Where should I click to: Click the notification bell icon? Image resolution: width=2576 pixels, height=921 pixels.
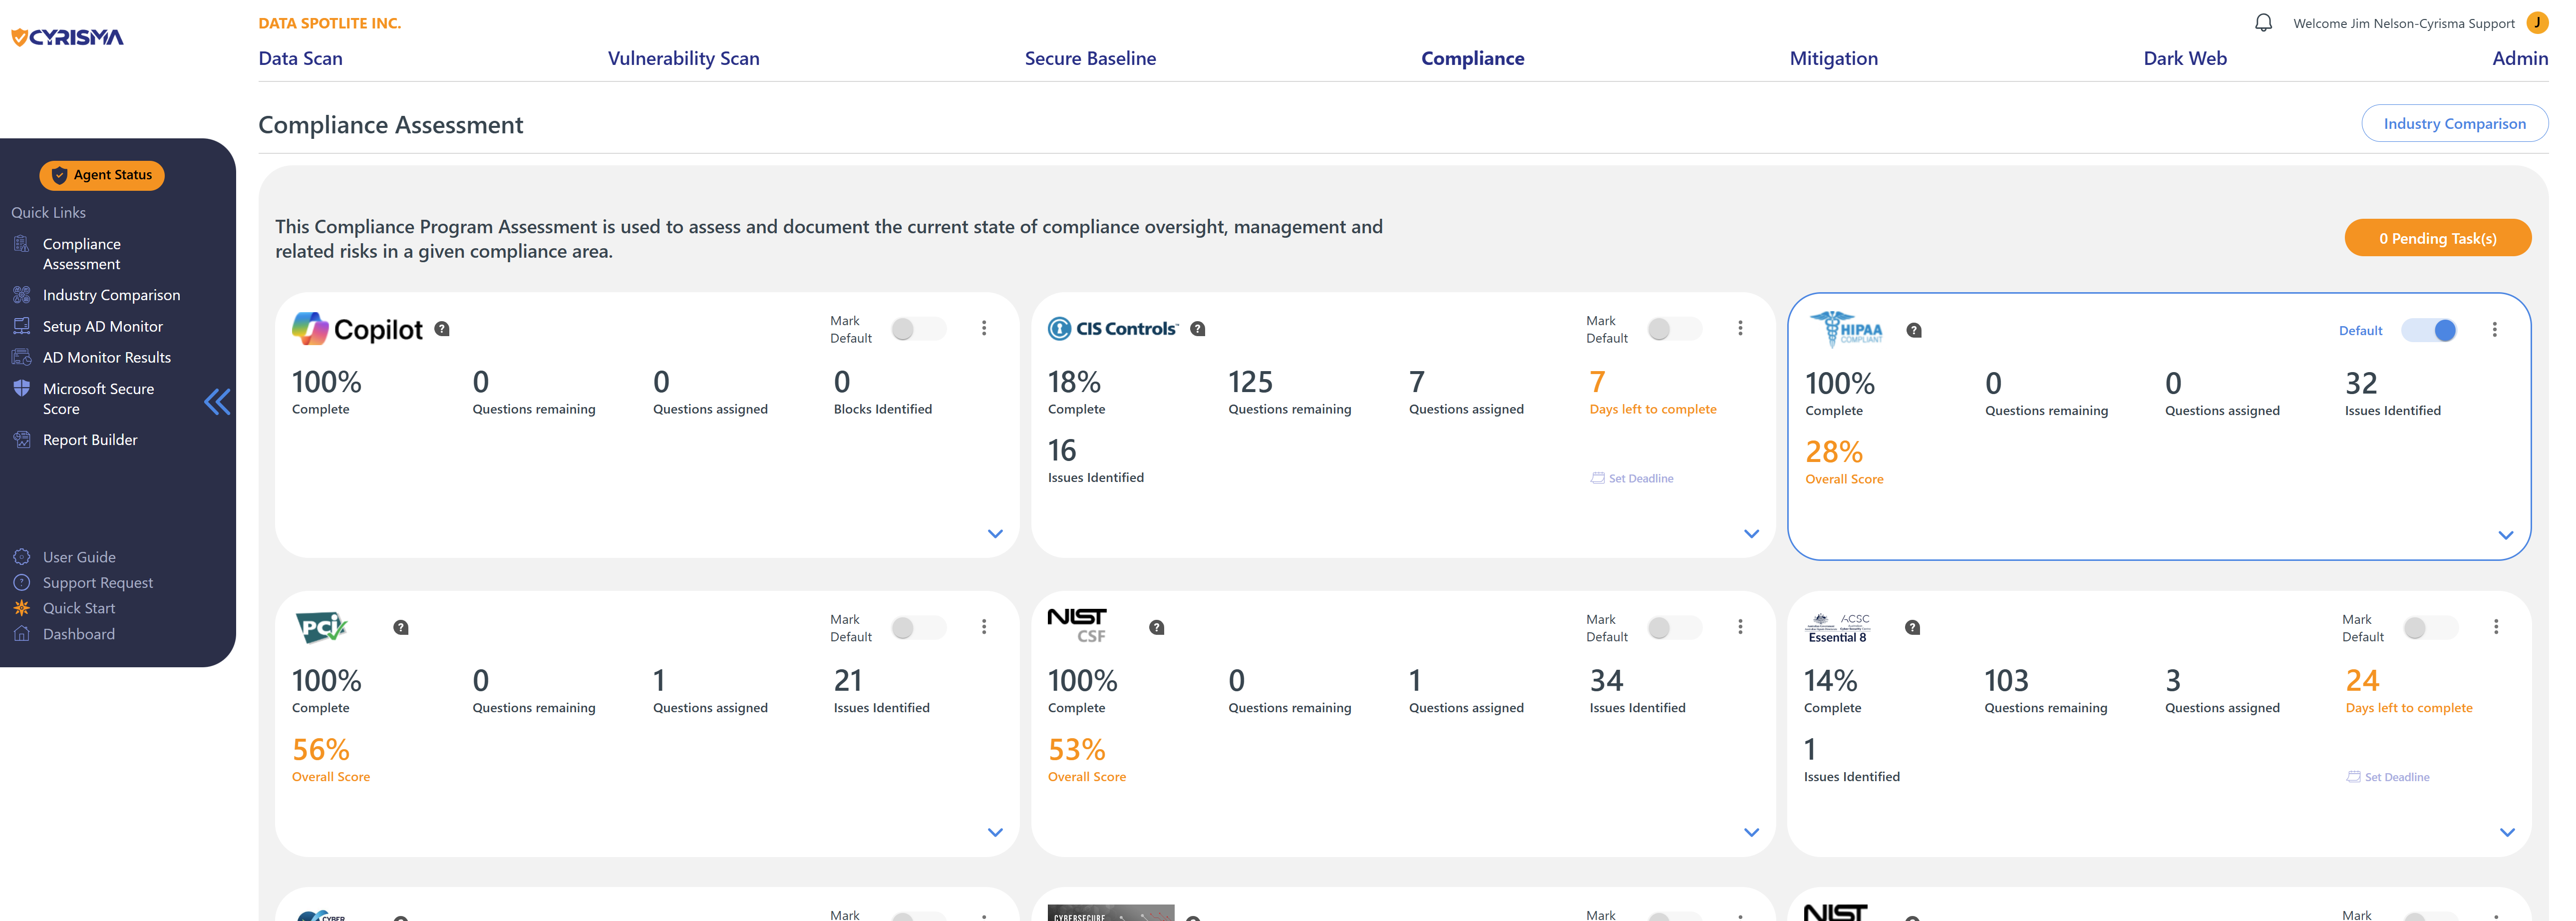coord(2263,23)
